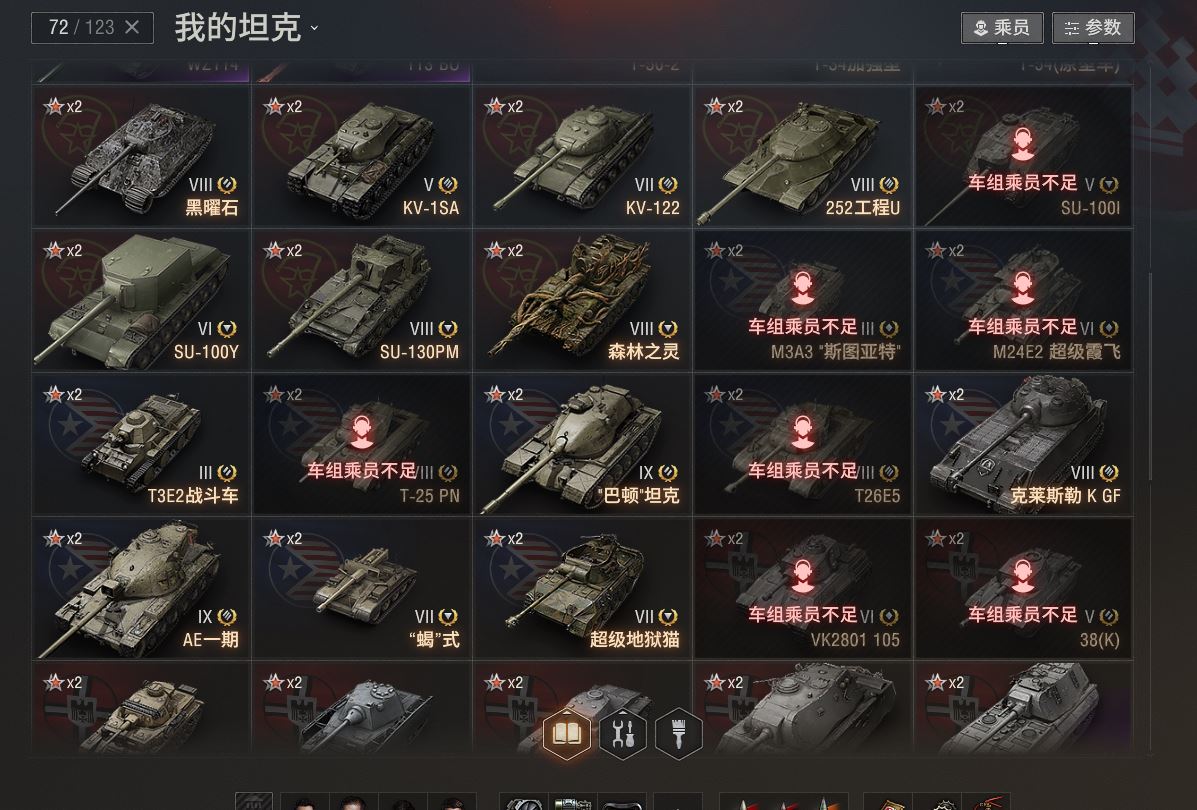Select the 超级地狱猫 tank

click(582, 589)
